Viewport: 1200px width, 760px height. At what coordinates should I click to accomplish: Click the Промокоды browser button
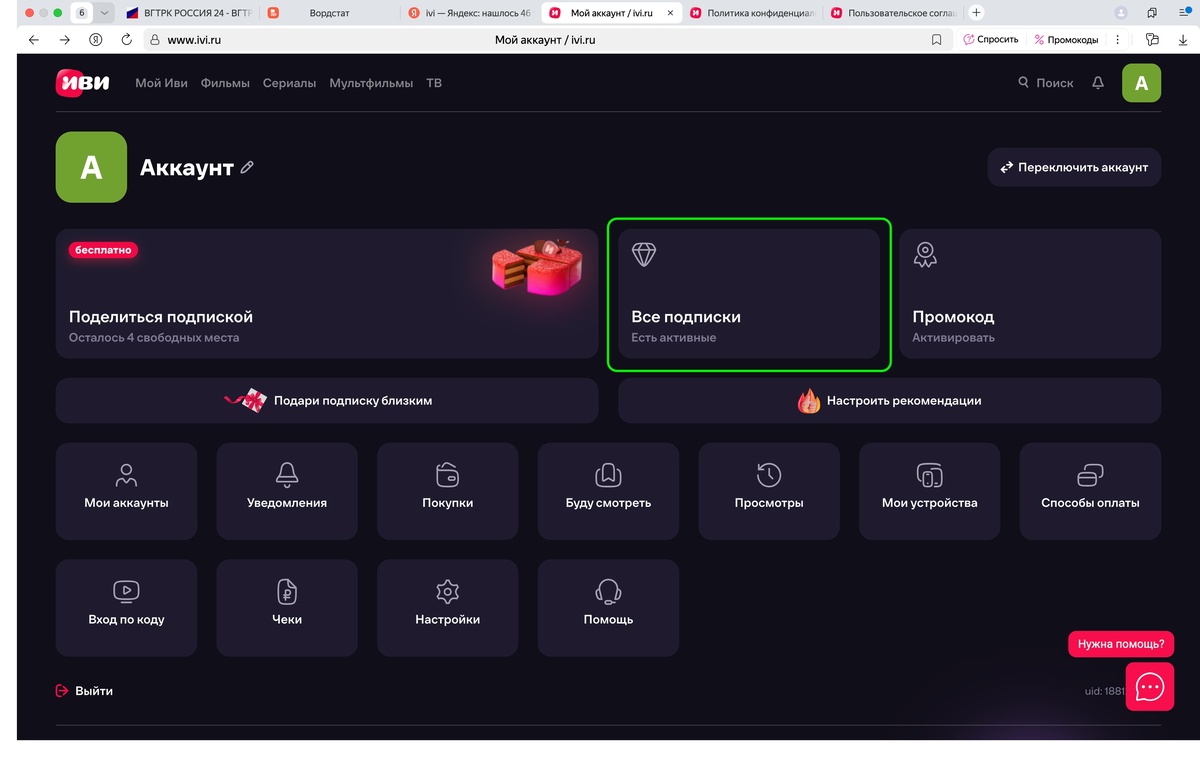coord(1067,40)
